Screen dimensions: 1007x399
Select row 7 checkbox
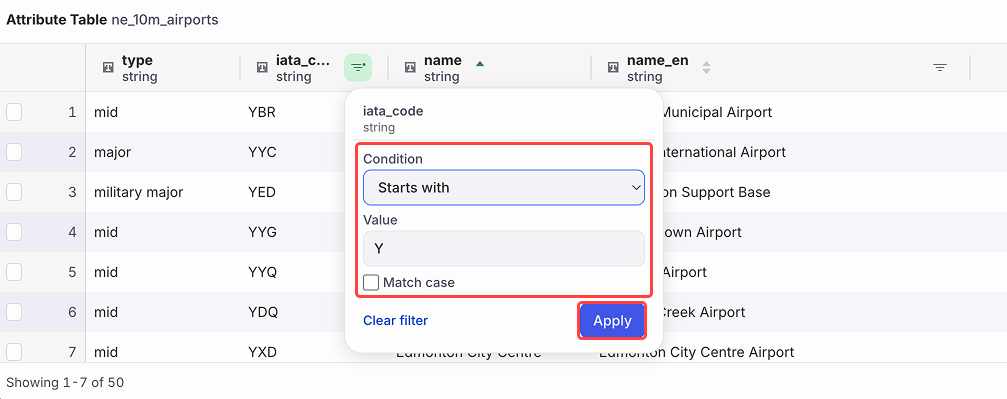(13, 352)
